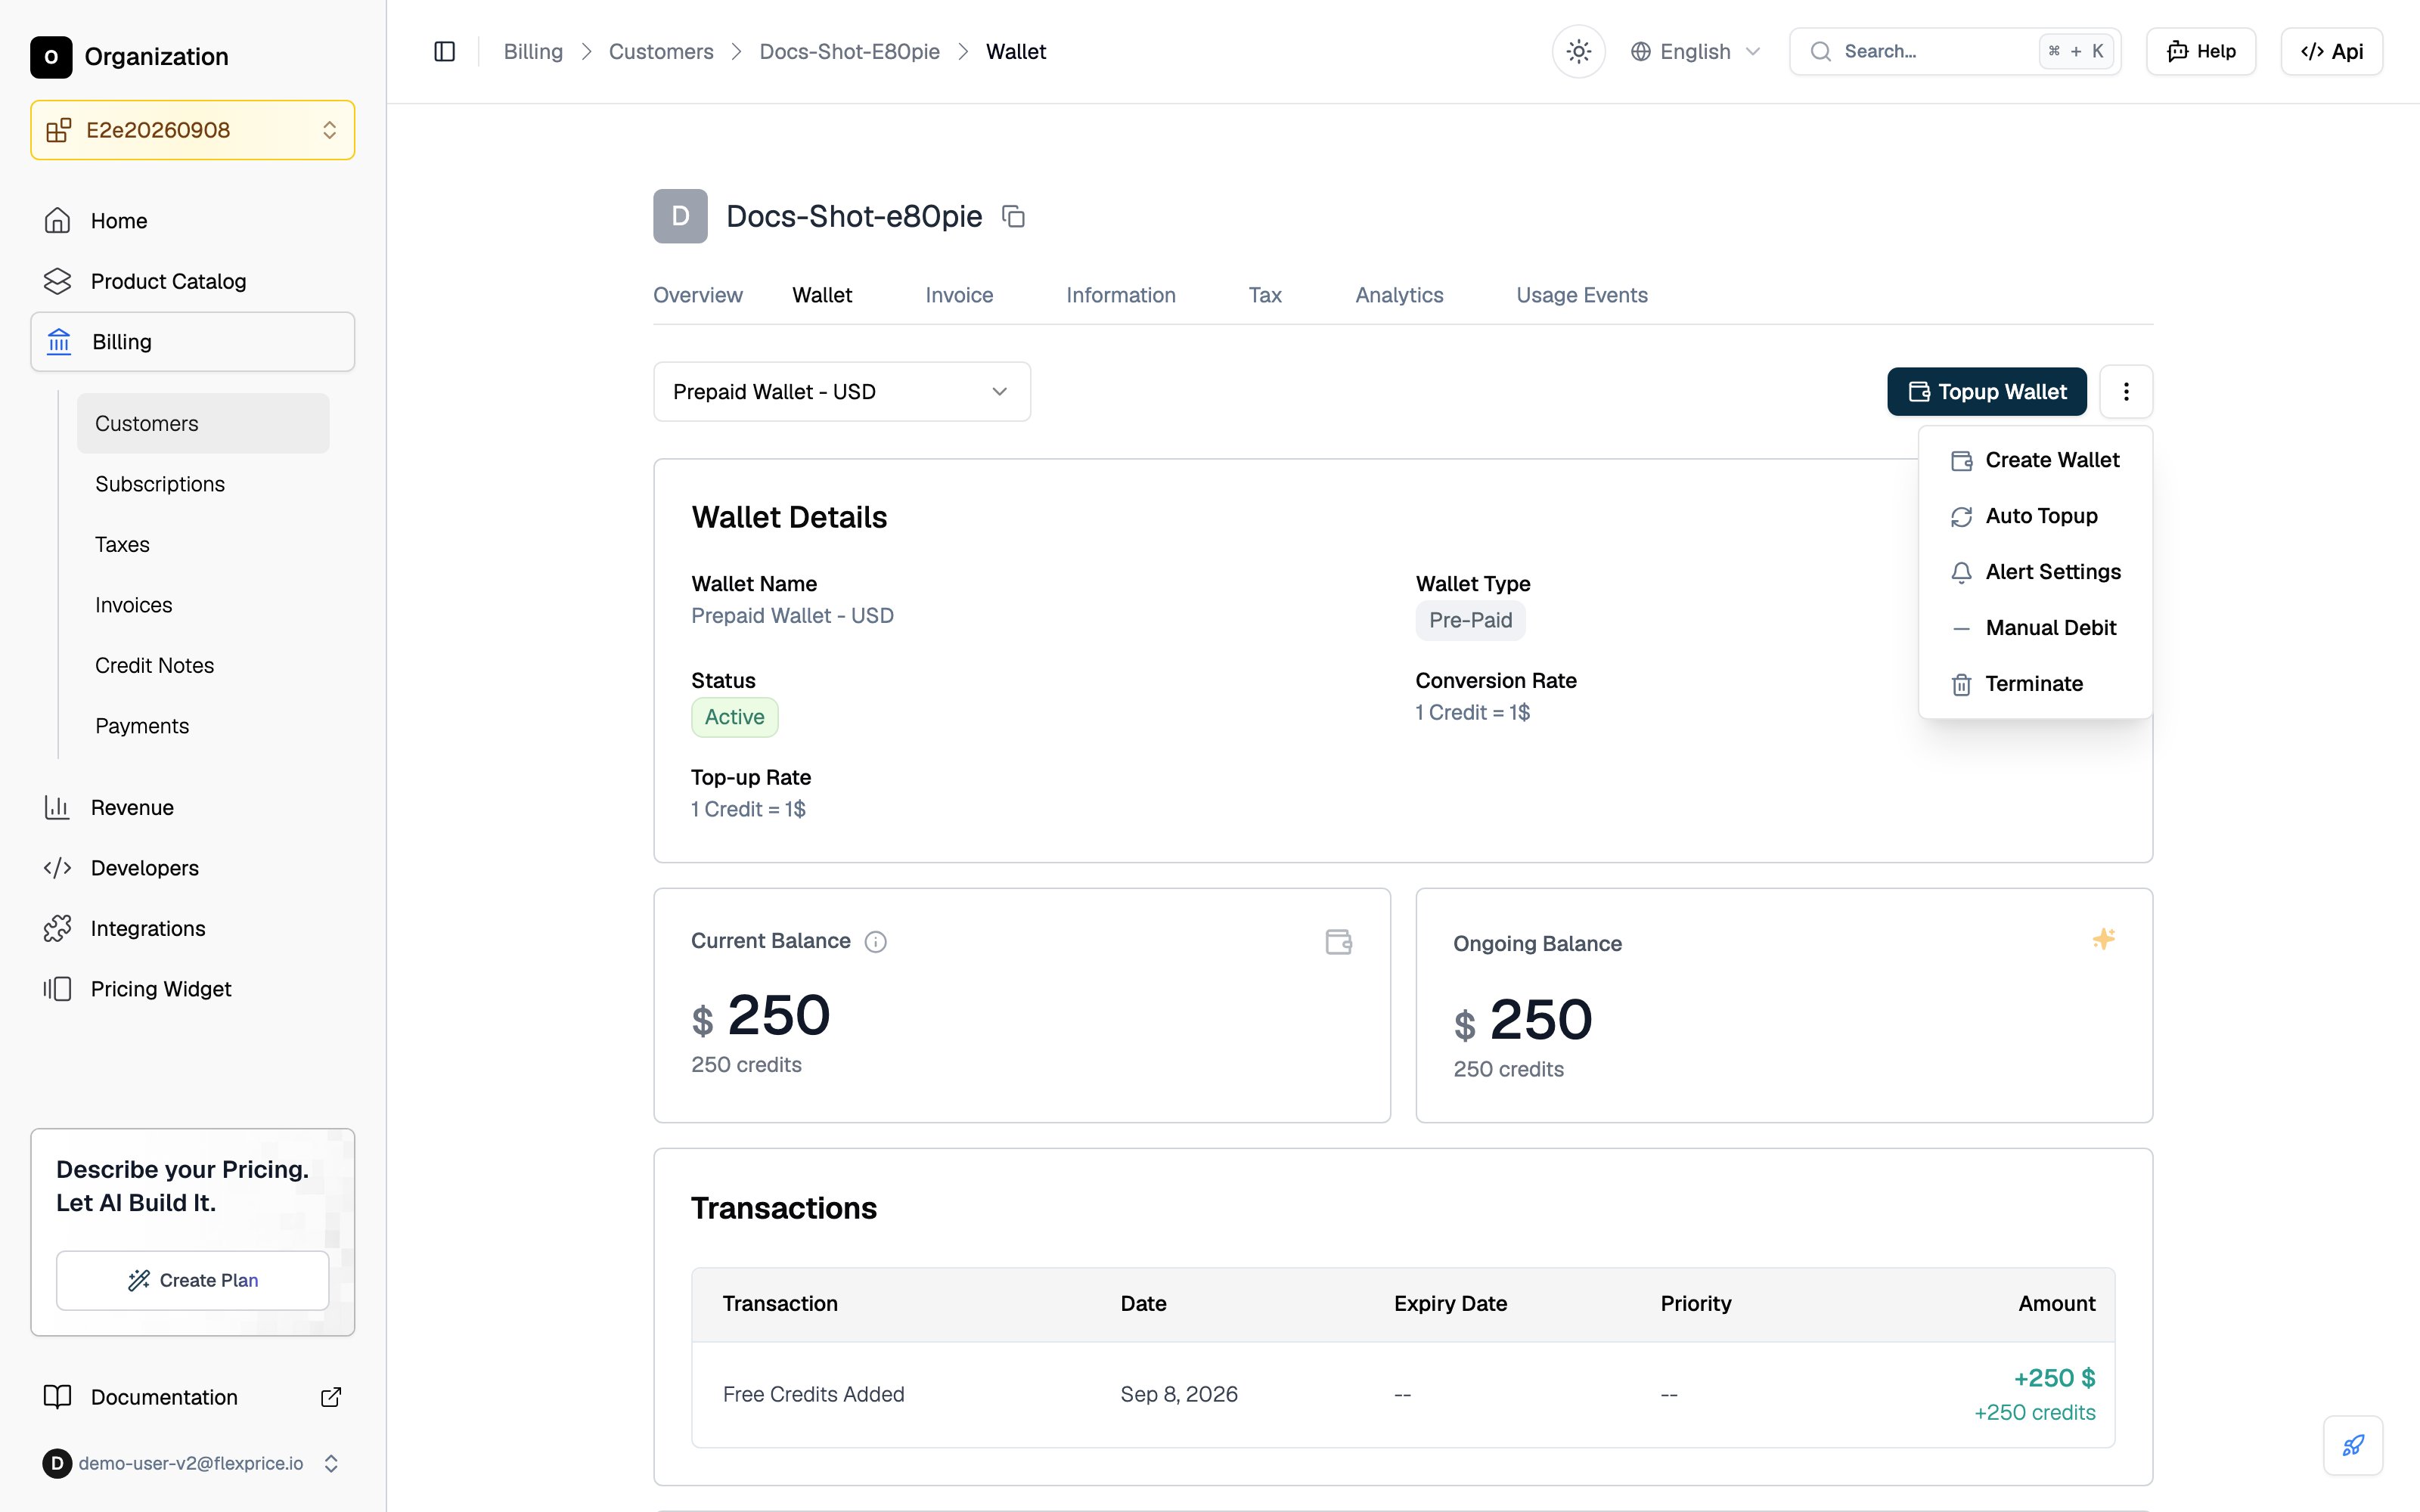Copy customer name Docs-Shot-e80pie icon
This screenshot has width=2420, height=1512.
(x=1013, y=216)
